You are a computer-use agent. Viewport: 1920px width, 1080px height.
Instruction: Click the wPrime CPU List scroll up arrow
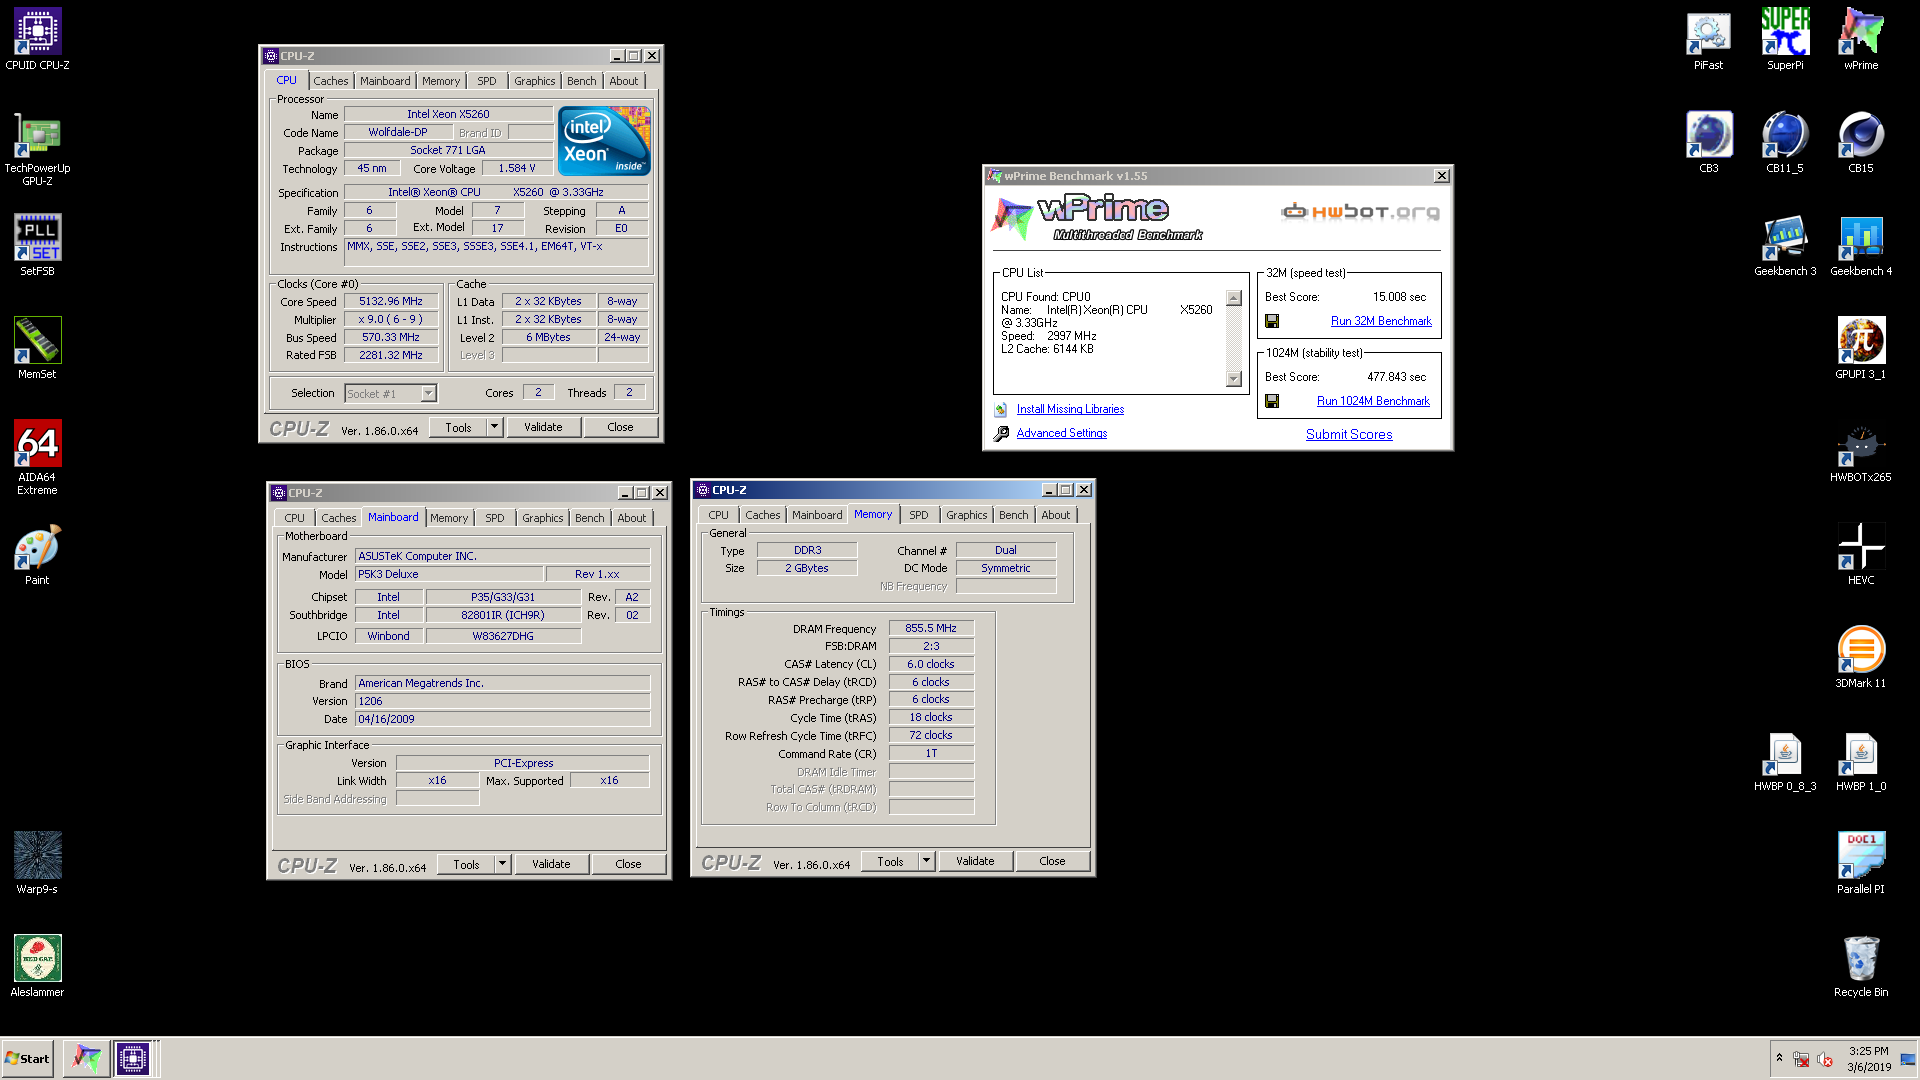(x=1234, y=298)
